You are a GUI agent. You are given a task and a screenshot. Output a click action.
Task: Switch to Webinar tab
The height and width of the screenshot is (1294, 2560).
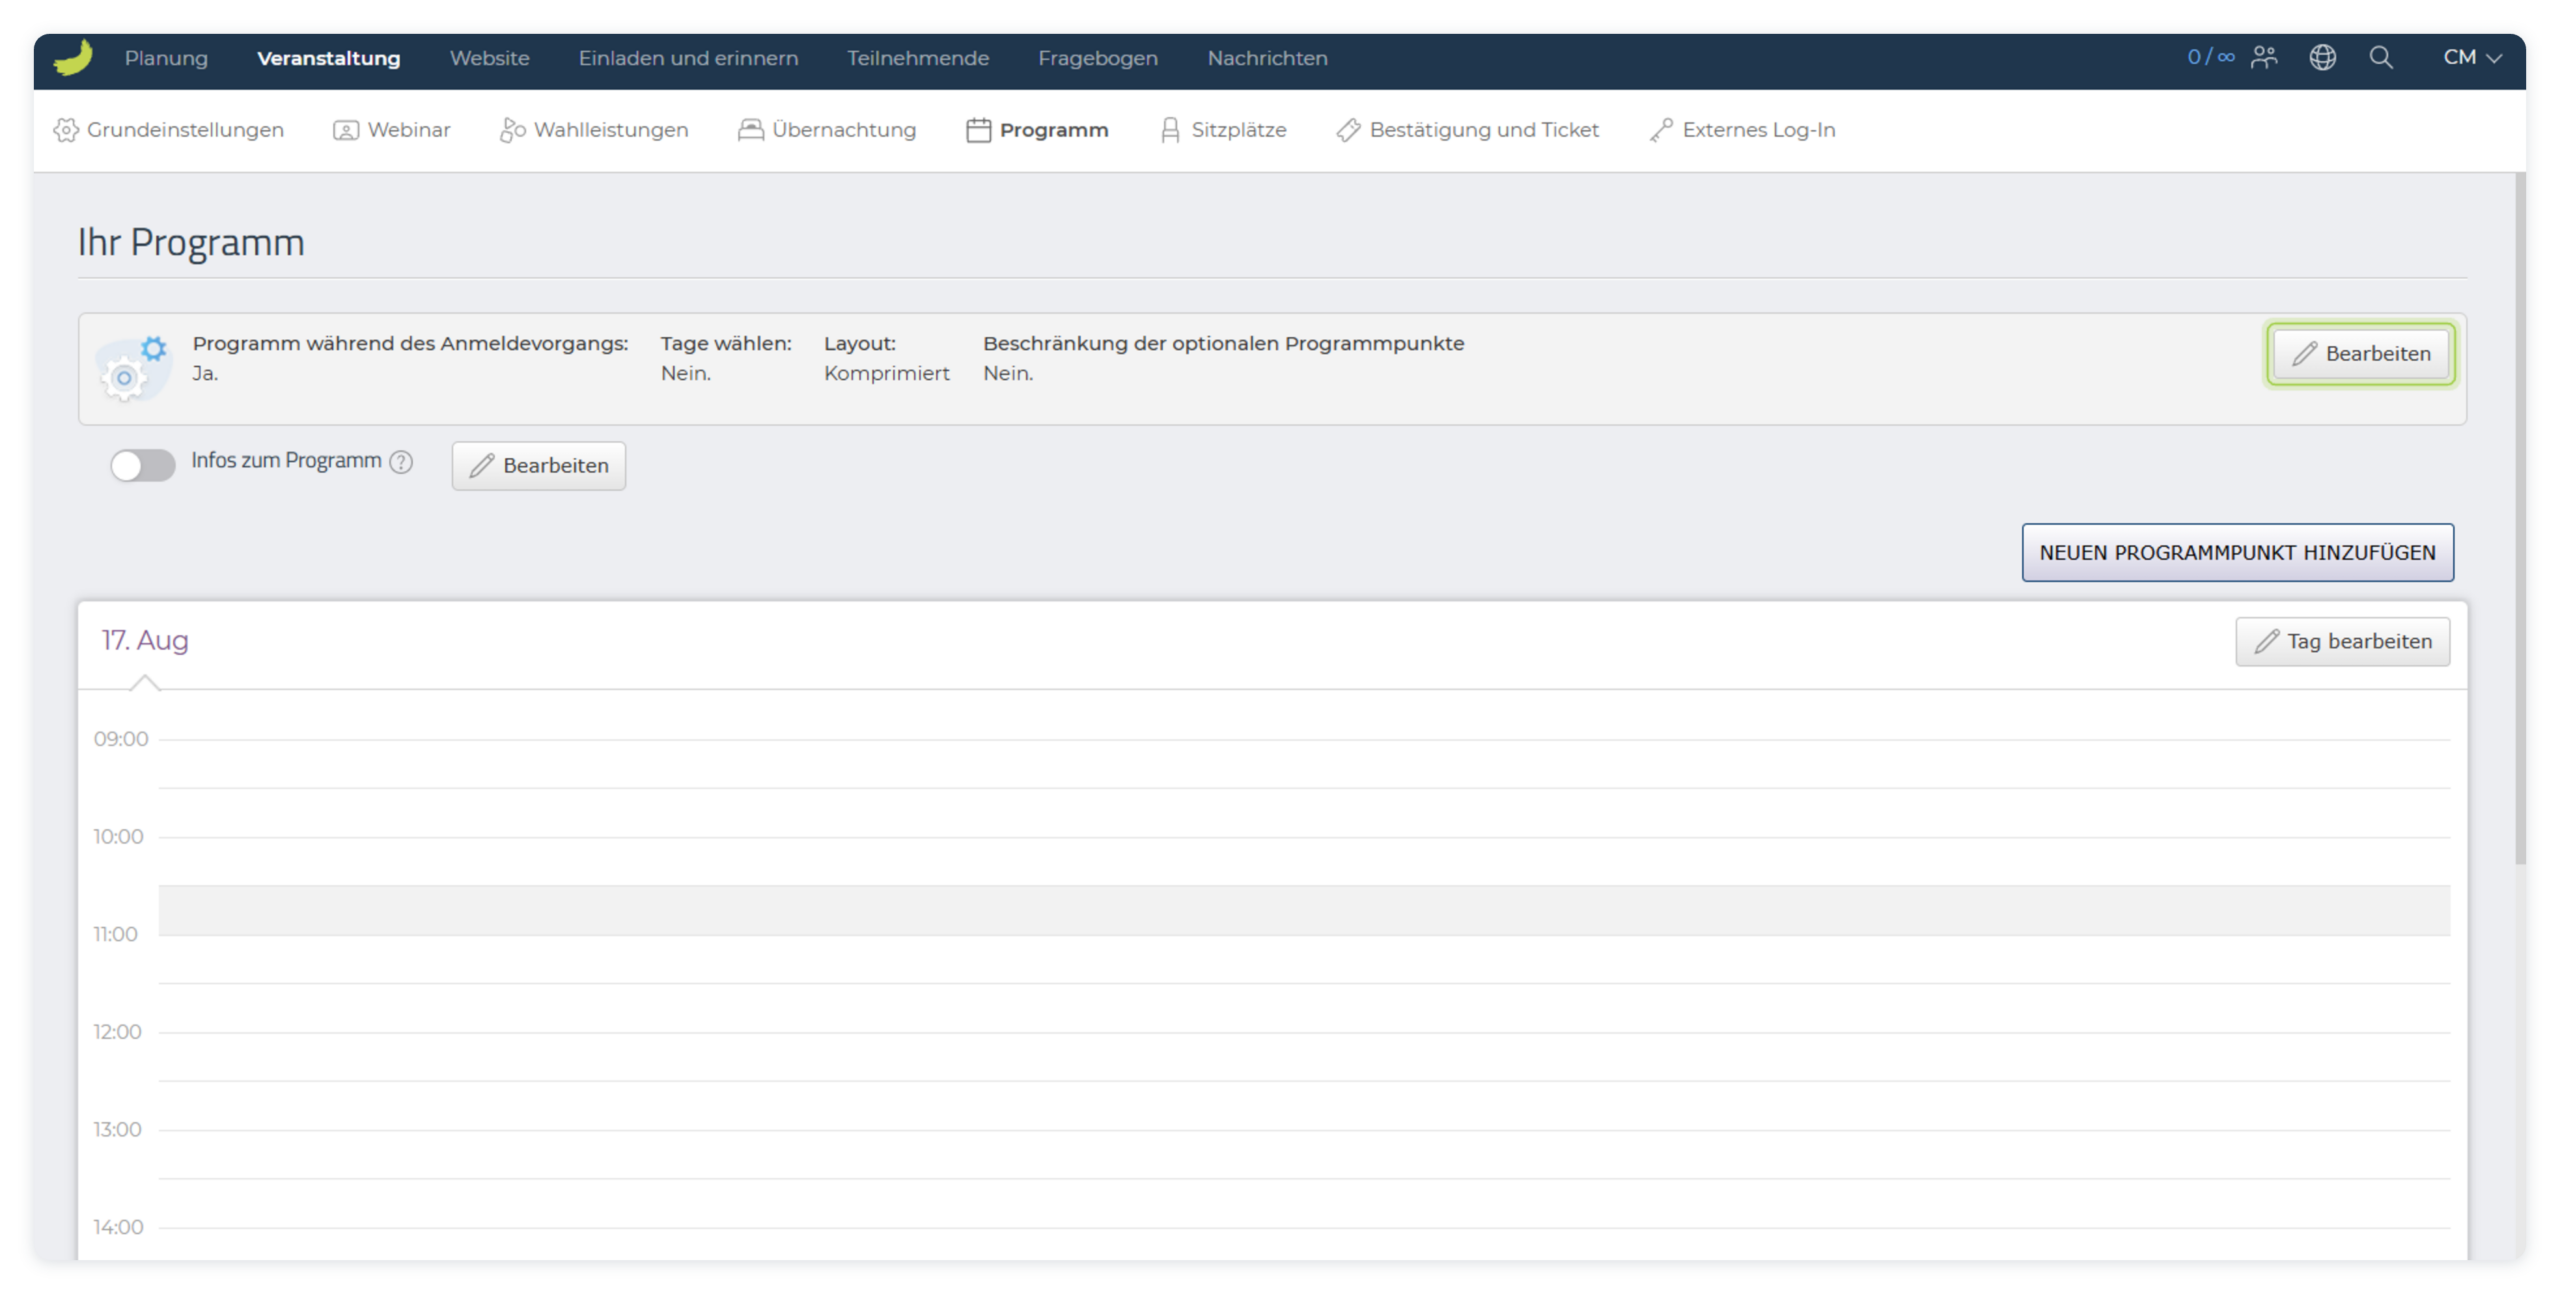pos(391,130)
